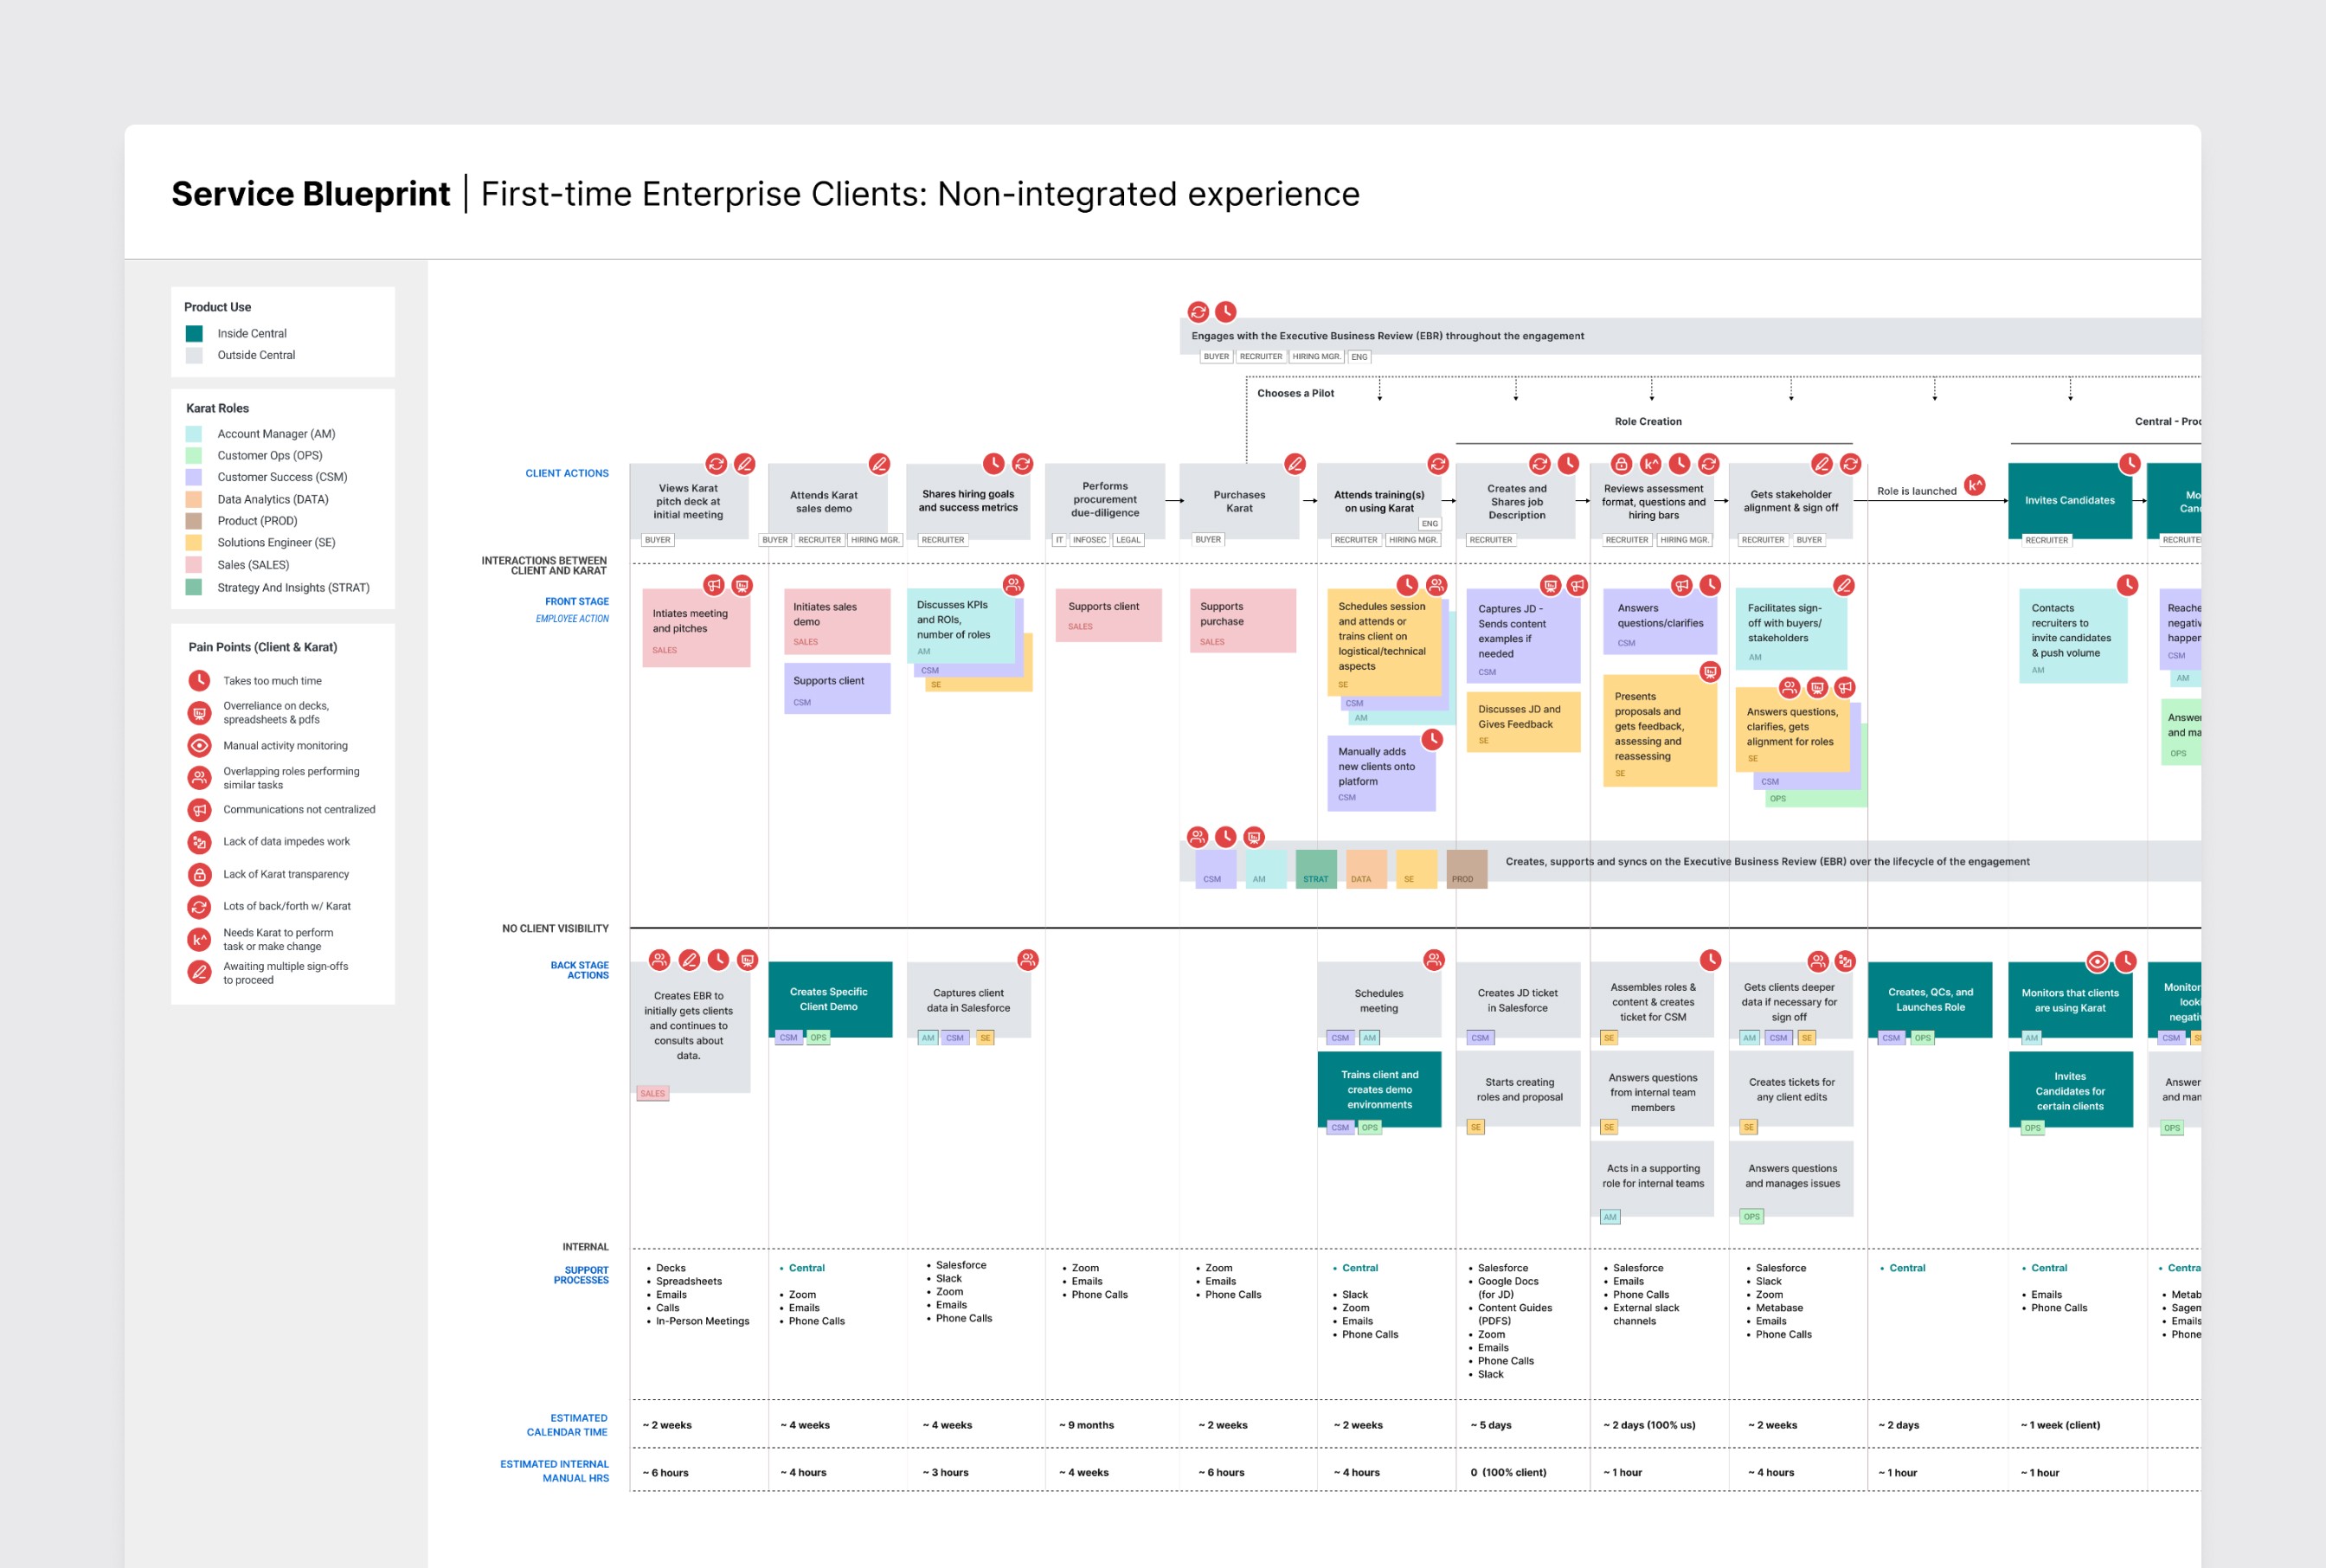The width and height of the screenshot is (2326, 1568).
Task: Click the 'Manual activity monitoring' eye legend icon
Action: click(x=199, y=746)
